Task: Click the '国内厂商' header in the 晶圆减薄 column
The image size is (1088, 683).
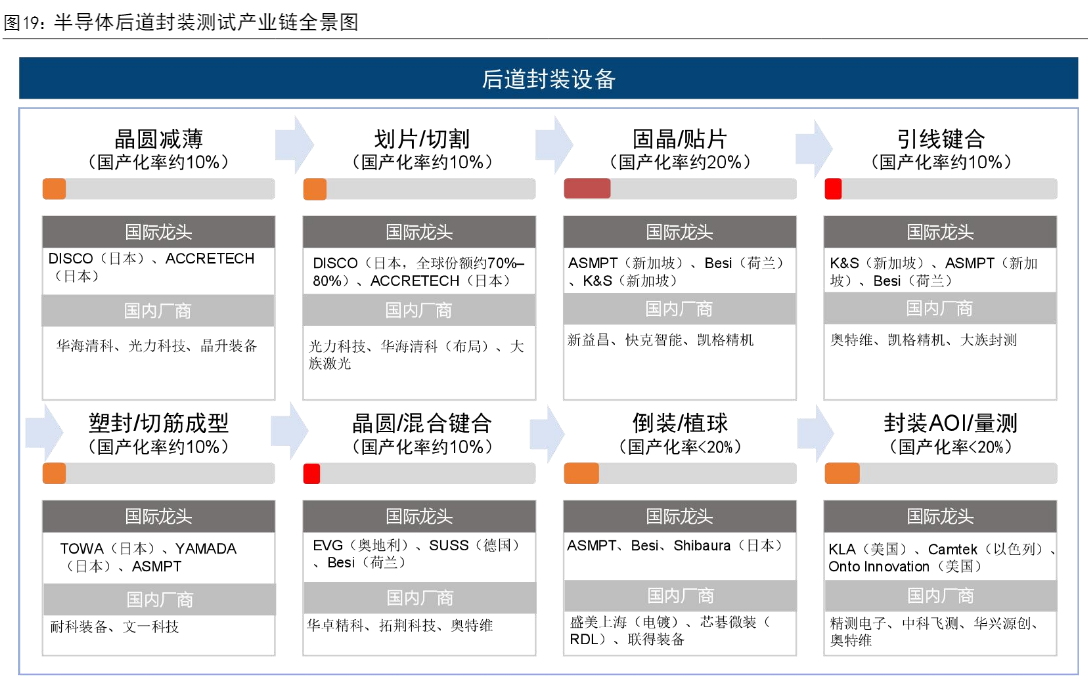Action: tap(159, 310)
